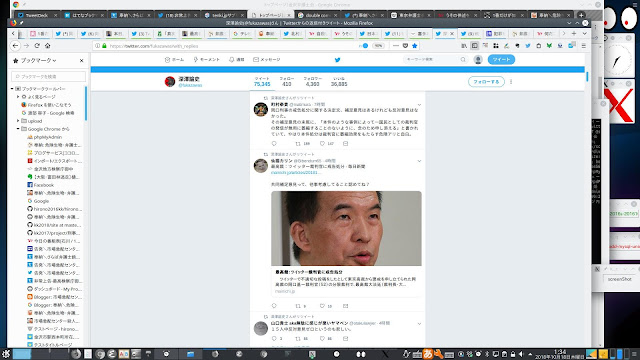Open the three-dot menu beside the follow button
The width and height of the screenshot is (640, 360).
pyautogui.click(x=511, y=82)
